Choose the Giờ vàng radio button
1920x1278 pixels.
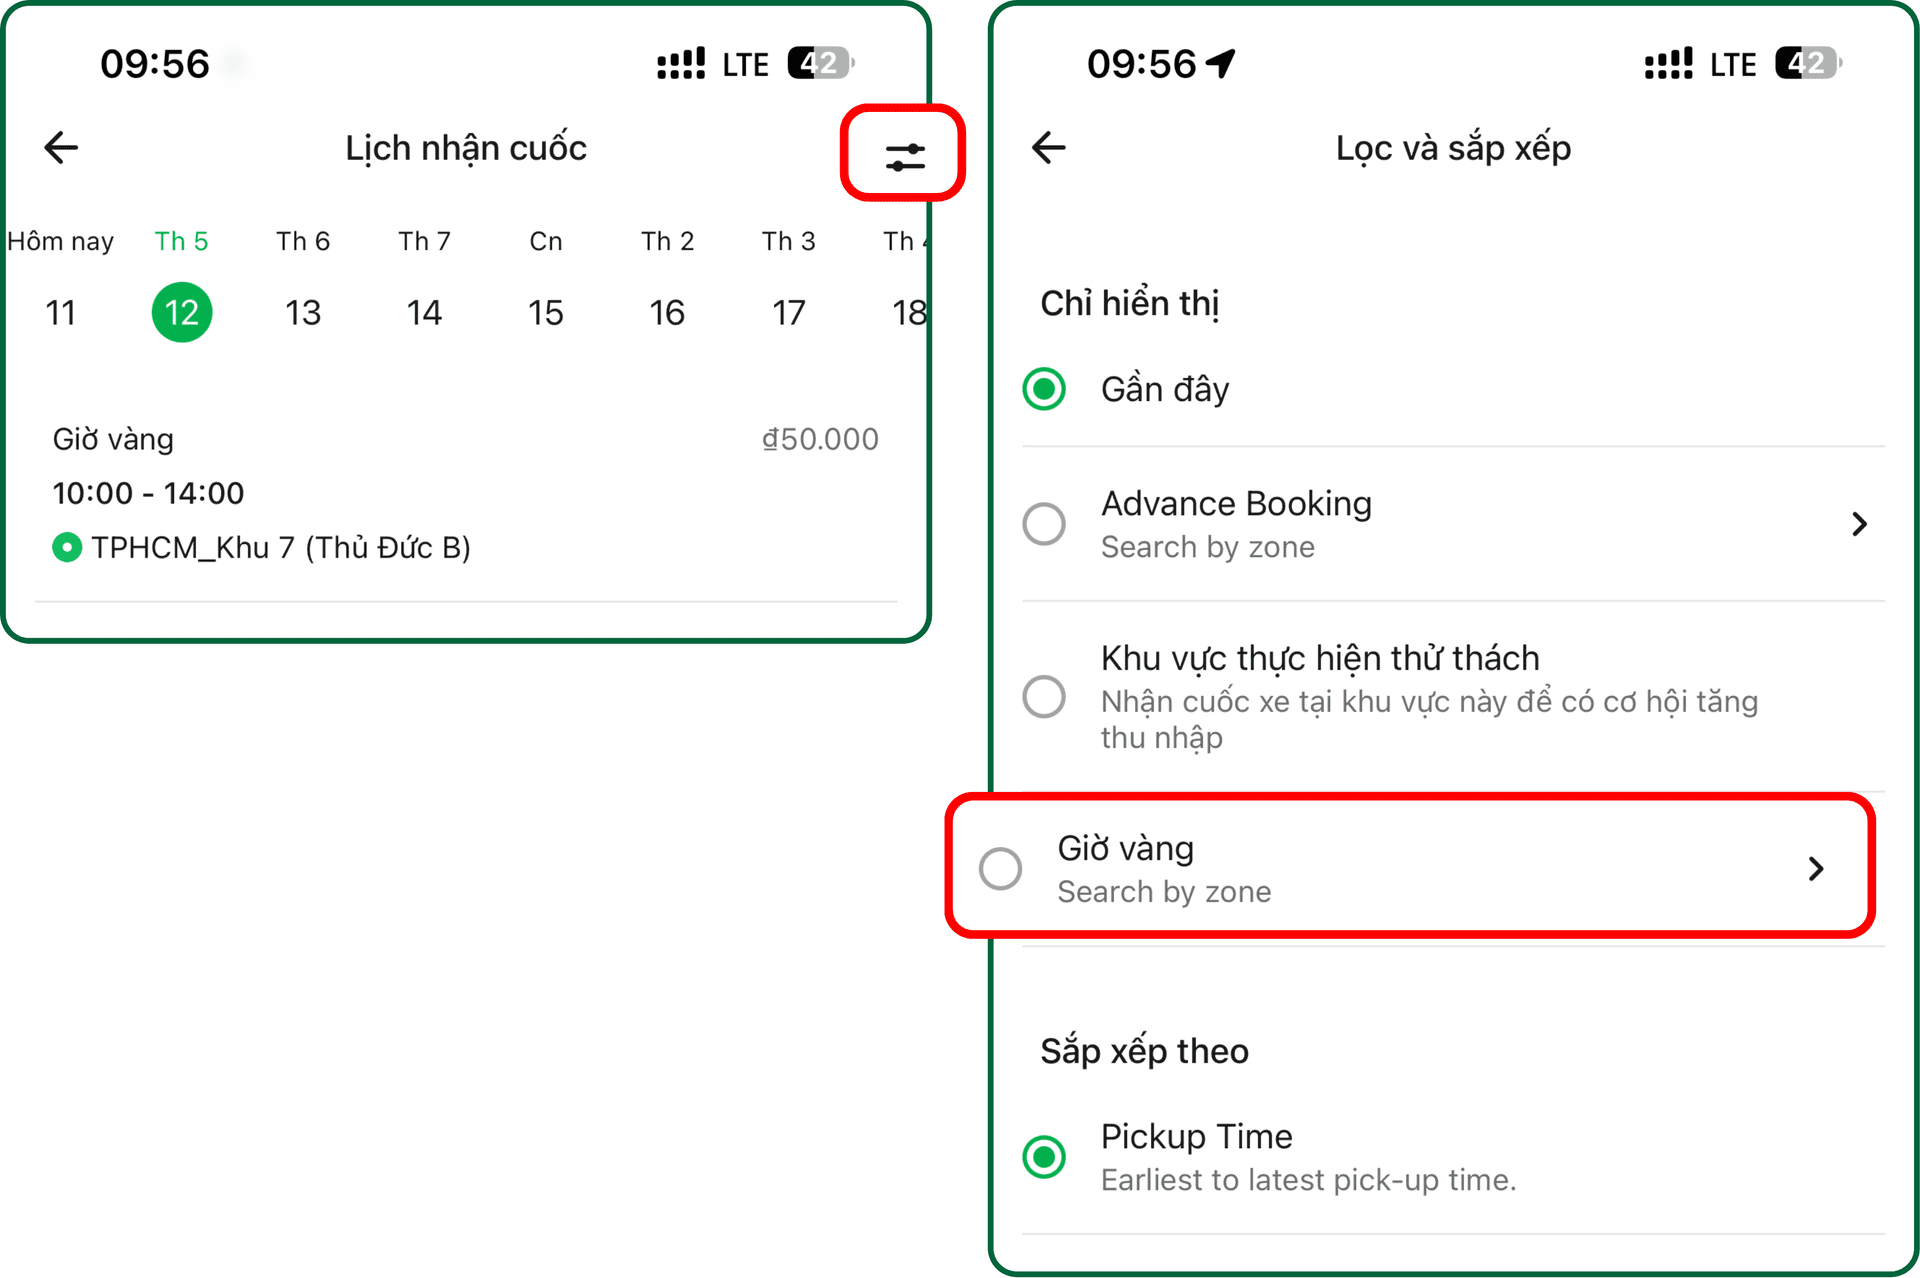click(1001, 868)
